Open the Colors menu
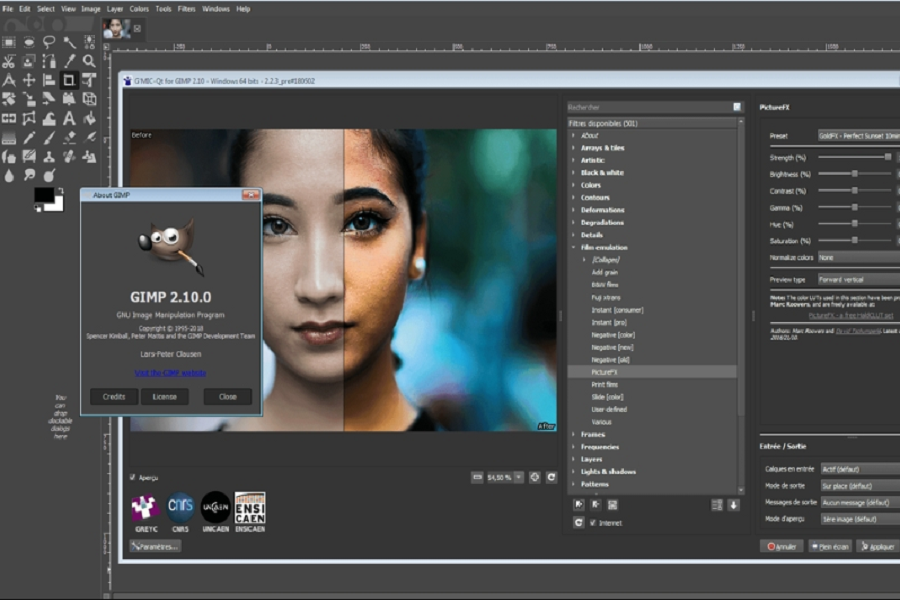This screenshot has width=900, height=600. 139,9
